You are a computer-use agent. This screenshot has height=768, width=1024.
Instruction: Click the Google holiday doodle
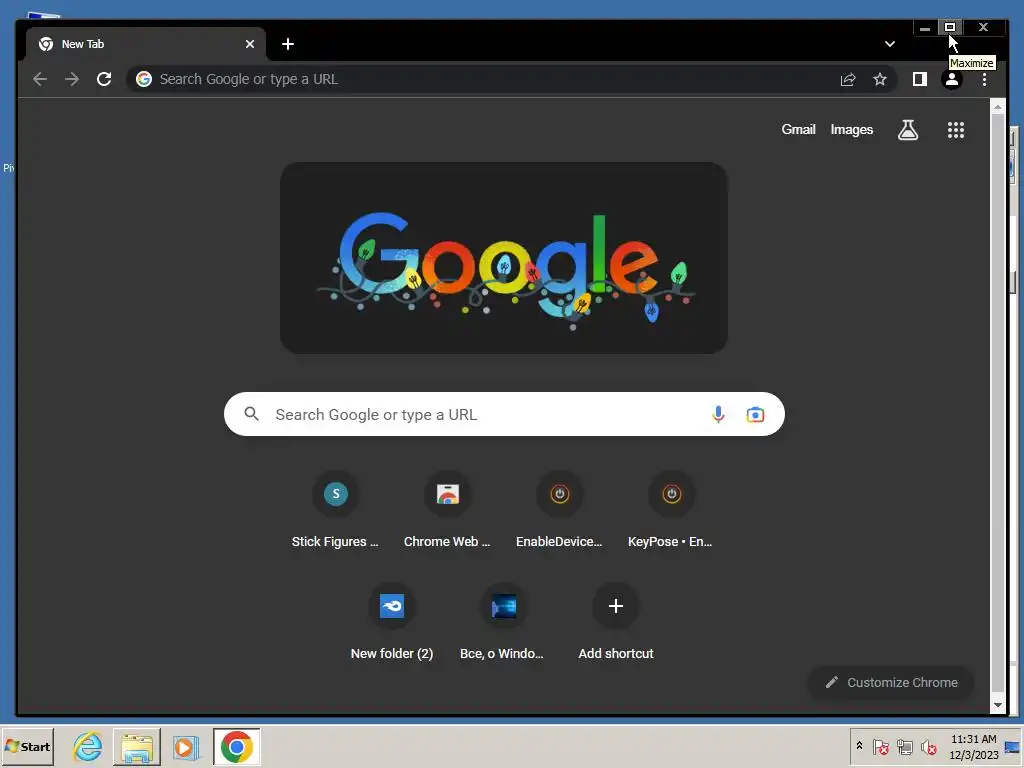click(504, 258)
